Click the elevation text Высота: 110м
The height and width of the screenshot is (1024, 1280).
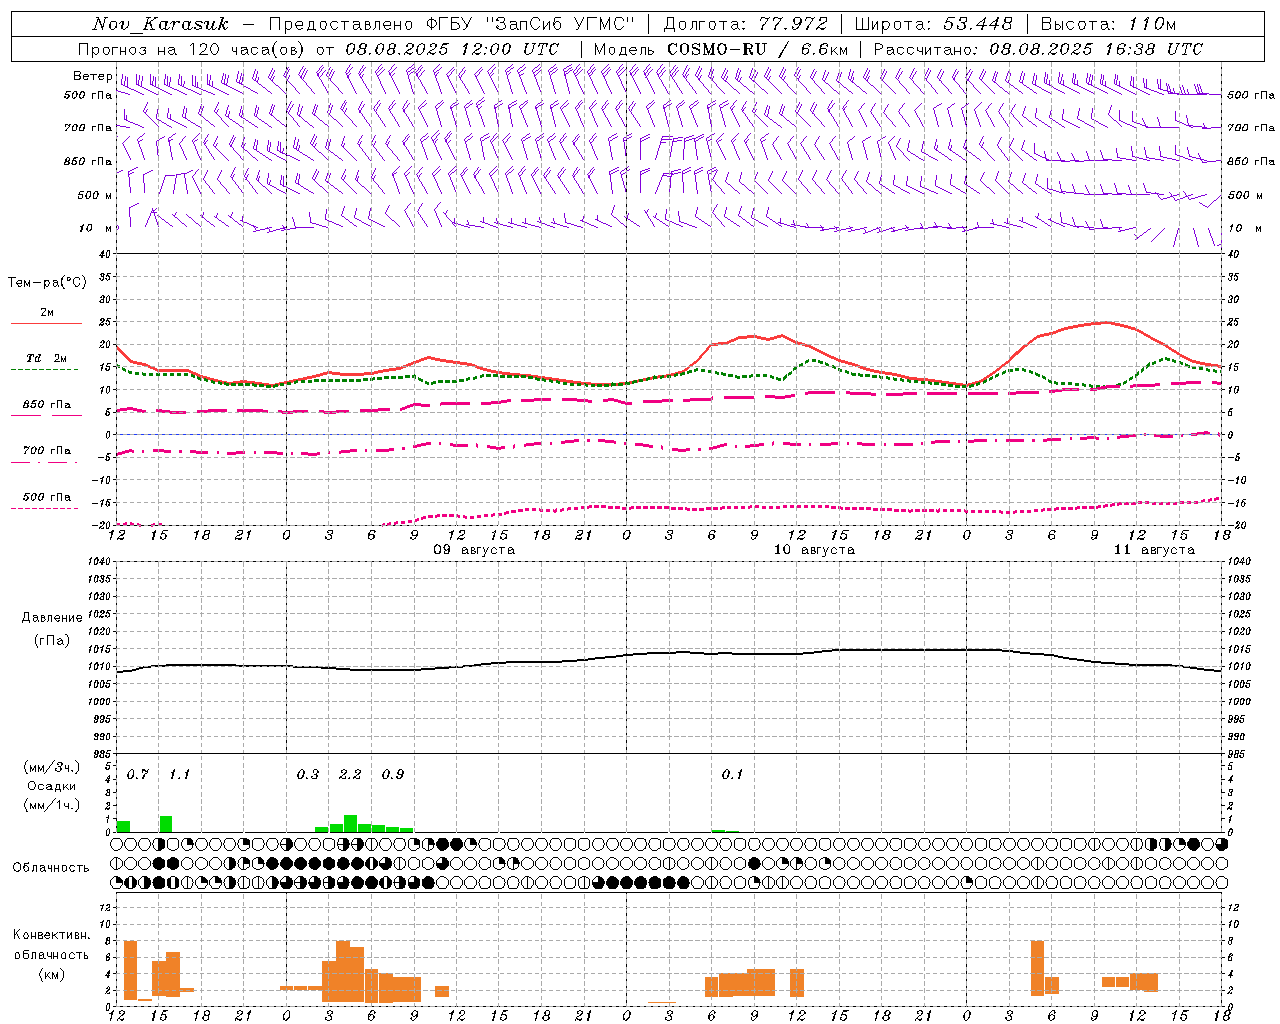click(1108, 24)
